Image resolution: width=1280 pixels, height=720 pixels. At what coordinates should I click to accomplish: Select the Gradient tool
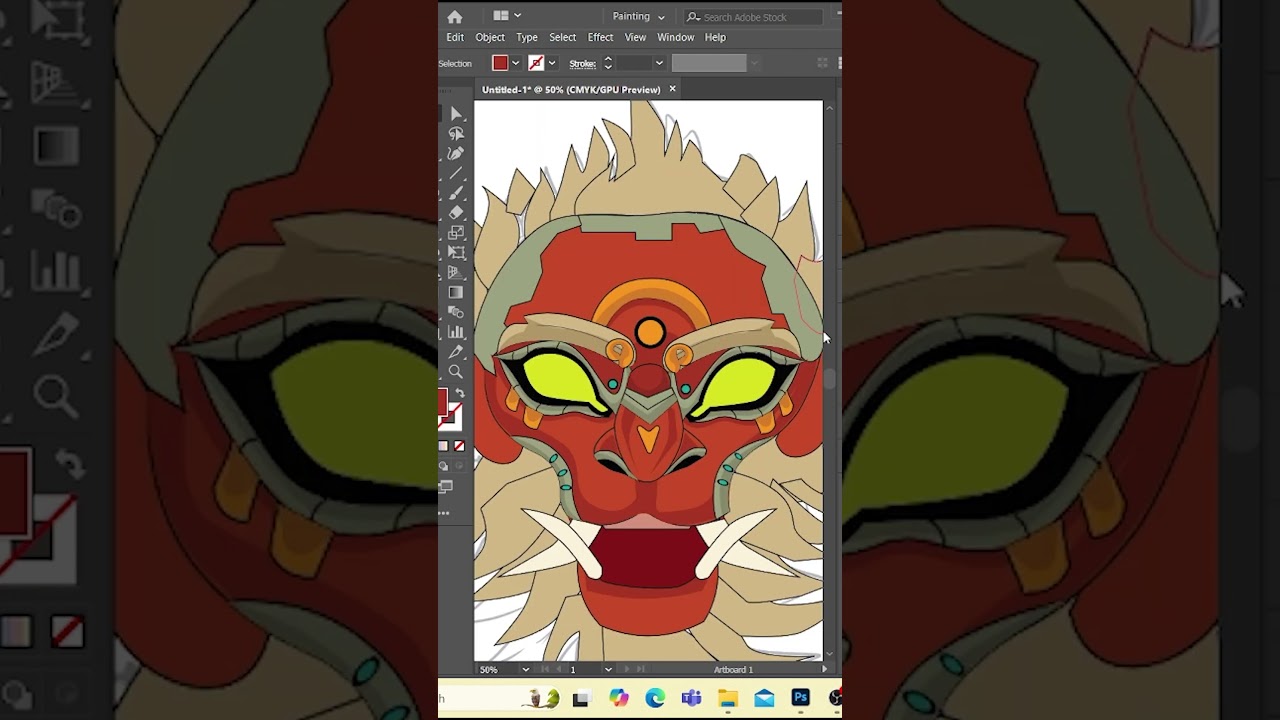click(x=456, y=292)
